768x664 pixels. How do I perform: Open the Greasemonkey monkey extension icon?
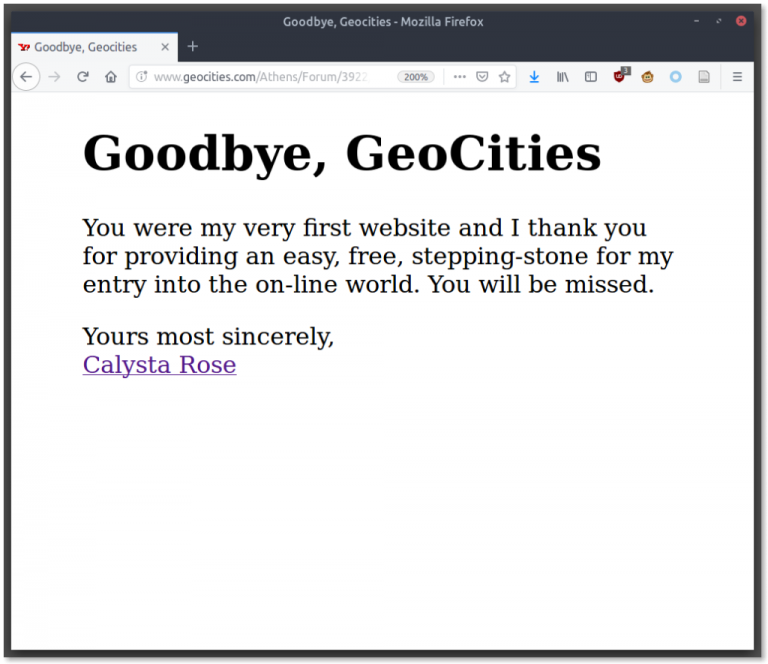[x=648, y=77]
